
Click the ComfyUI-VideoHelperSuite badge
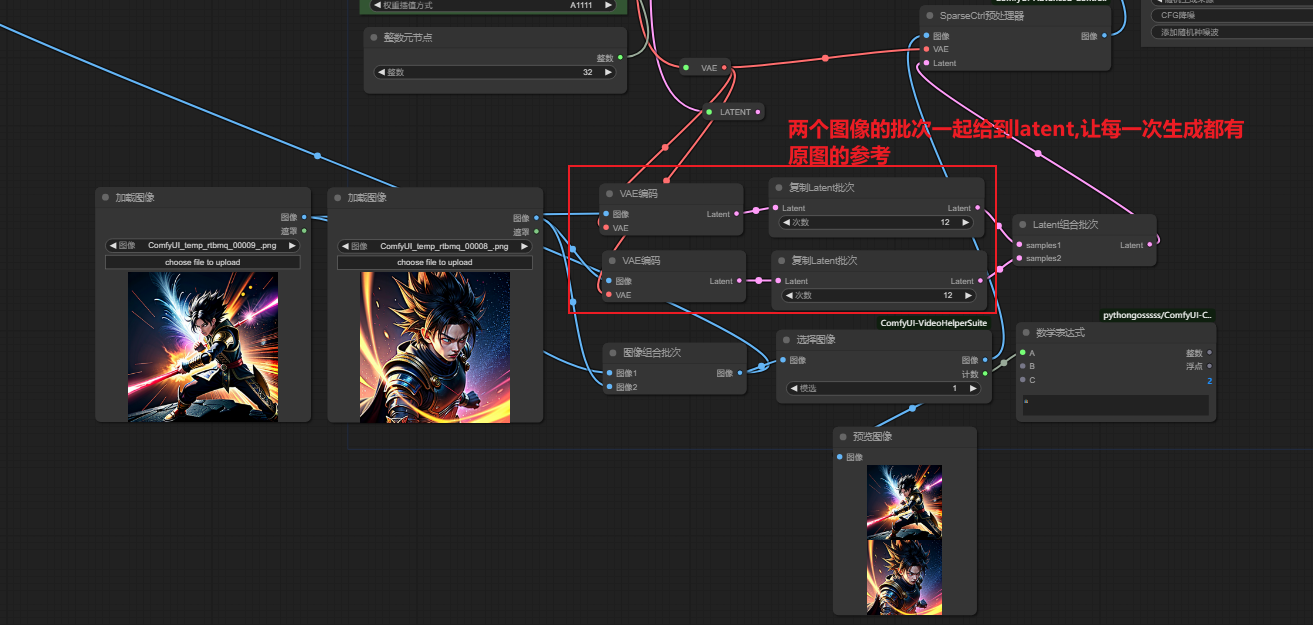click(935, 323)
